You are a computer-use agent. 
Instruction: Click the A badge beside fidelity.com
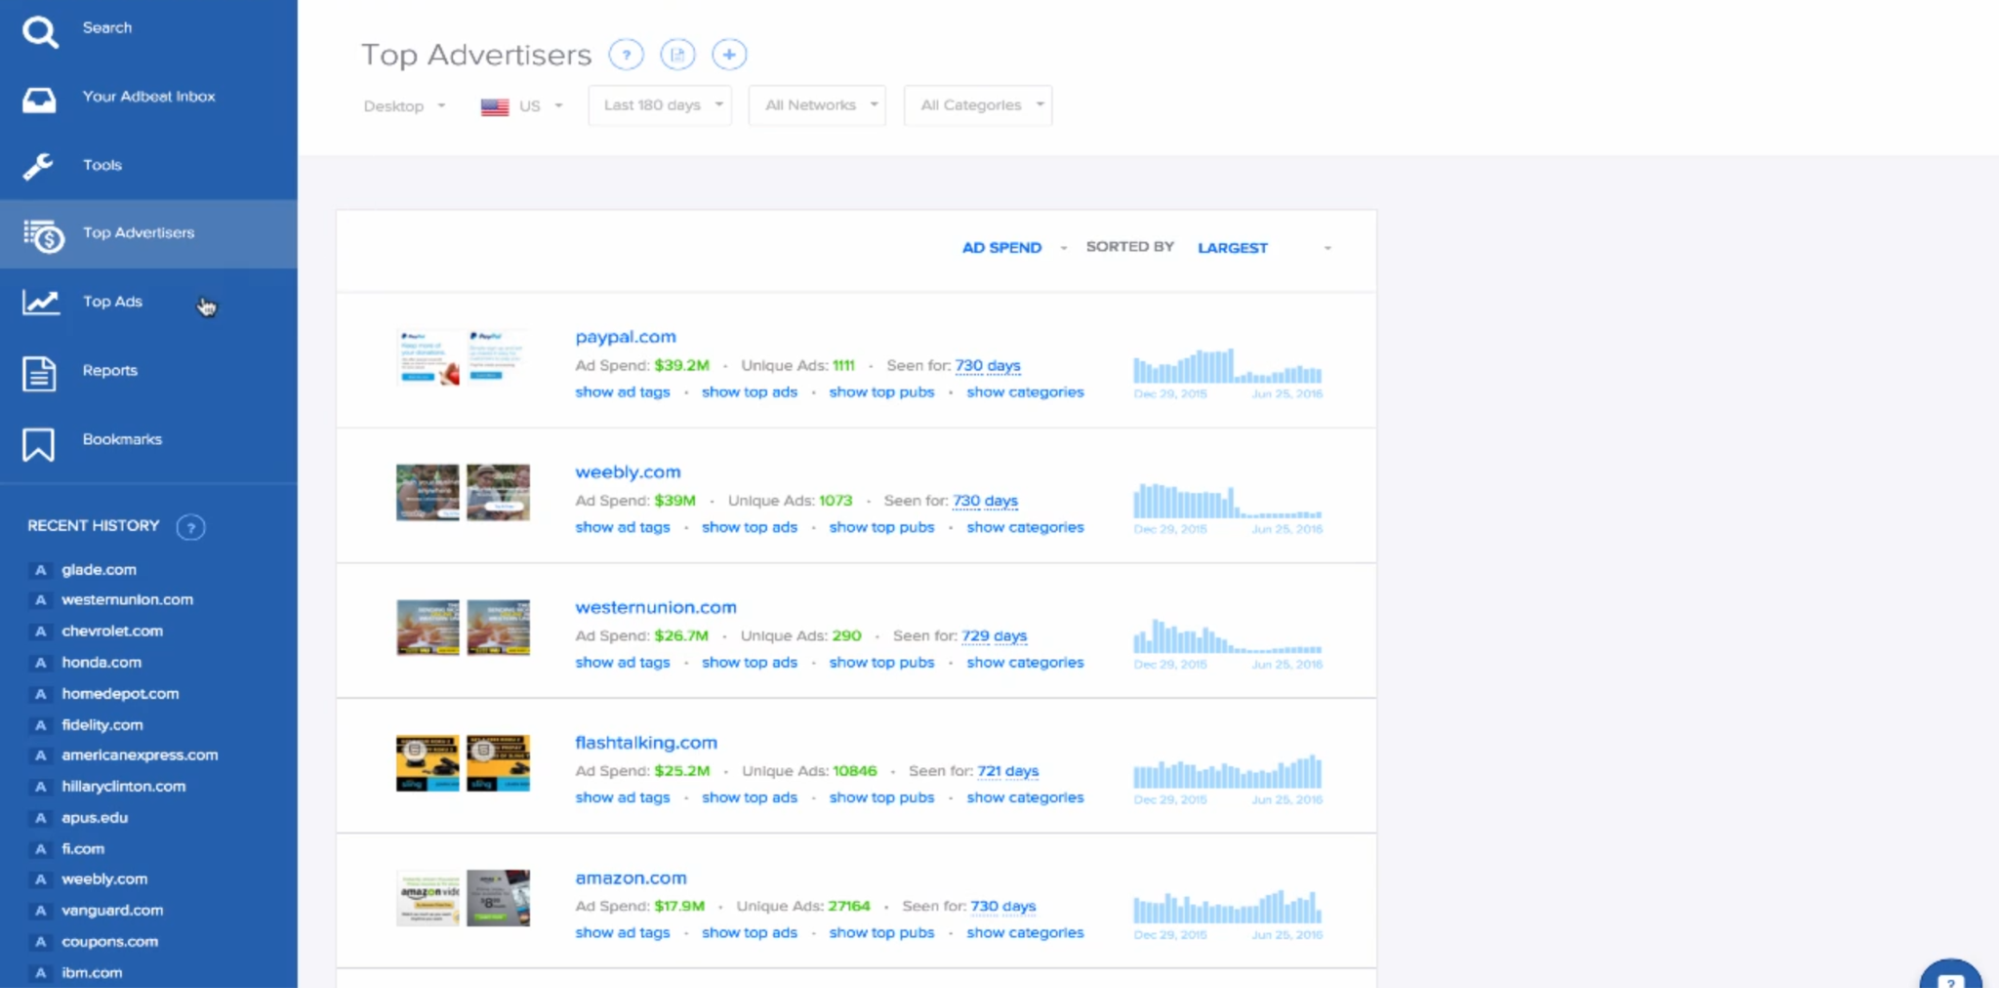coord(40,725)
